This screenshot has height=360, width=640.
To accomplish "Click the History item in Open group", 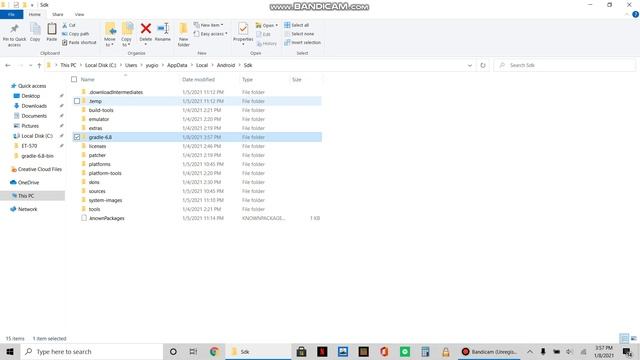I will click(267, 43).
